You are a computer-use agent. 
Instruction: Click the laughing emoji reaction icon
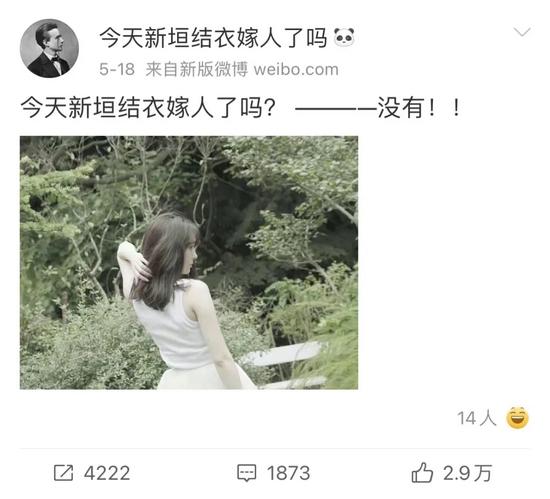(x=517, y=418)
